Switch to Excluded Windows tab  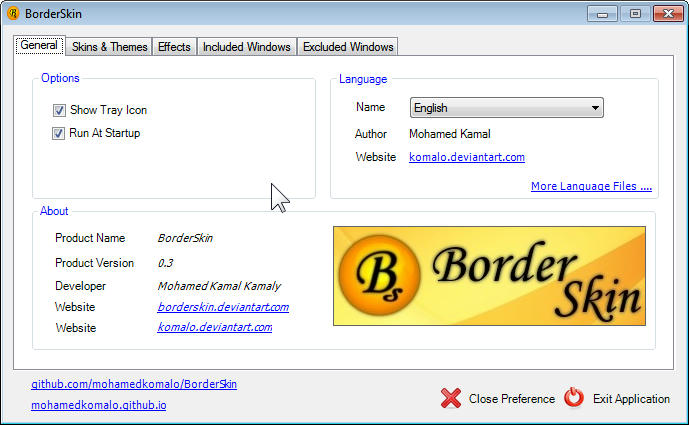[x=348, y=47]
